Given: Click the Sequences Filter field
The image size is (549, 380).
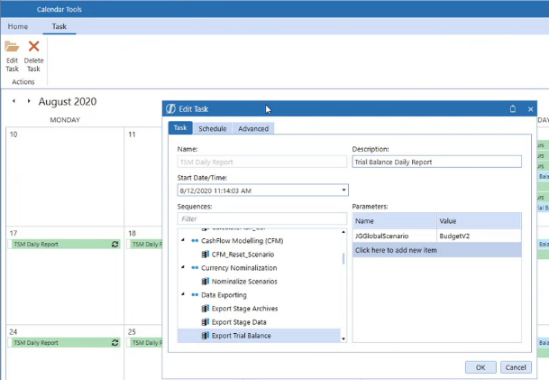Looking at the screenshot, I should click(262, 219).
